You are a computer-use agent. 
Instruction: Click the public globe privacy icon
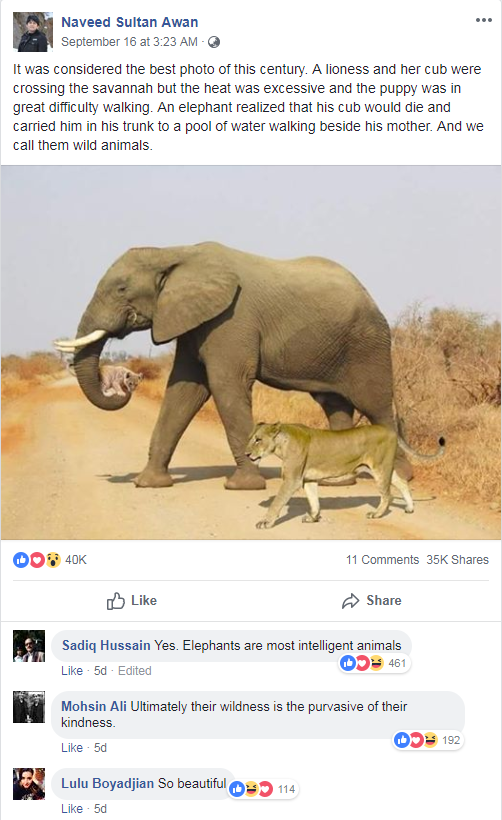tap(214, 42)
